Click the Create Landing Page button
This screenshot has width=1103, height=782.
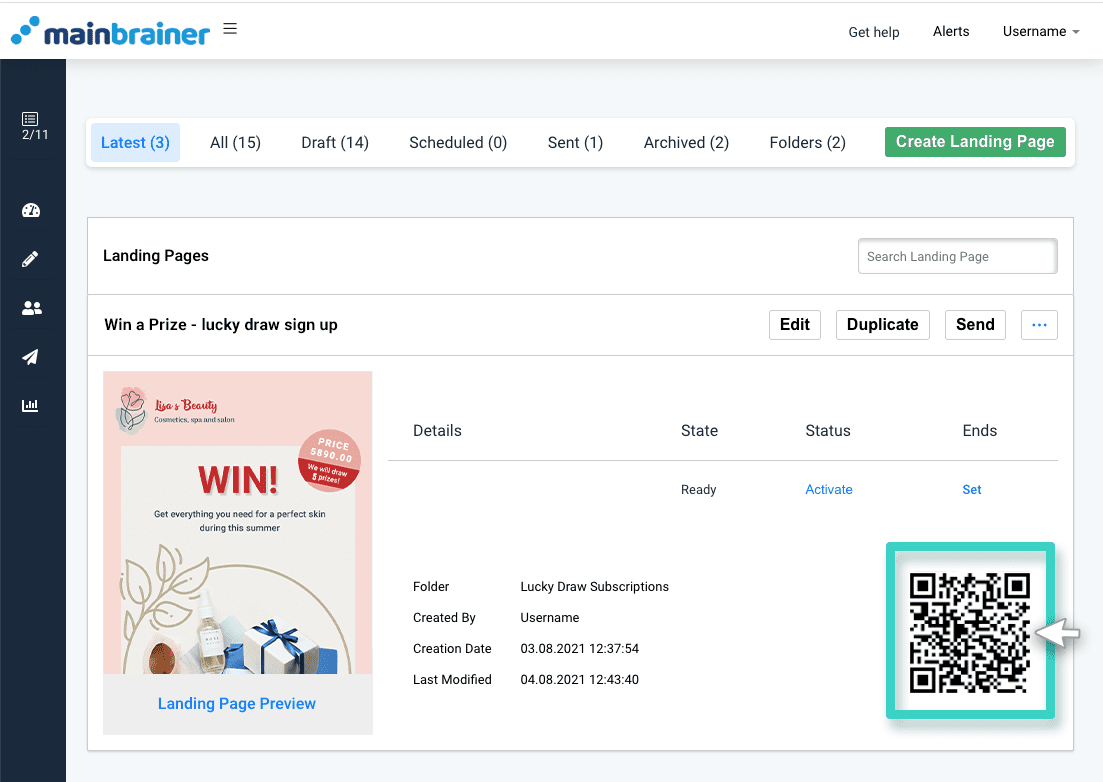(x=975, y=142)
